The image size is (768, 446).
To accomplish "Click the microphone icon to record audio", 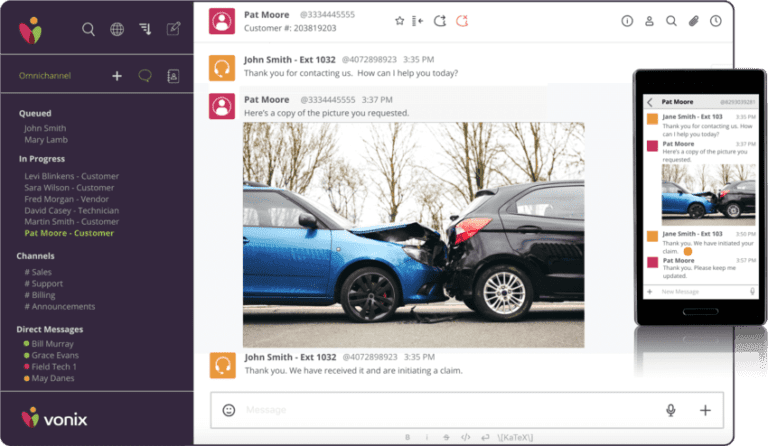I will [670, 409].
